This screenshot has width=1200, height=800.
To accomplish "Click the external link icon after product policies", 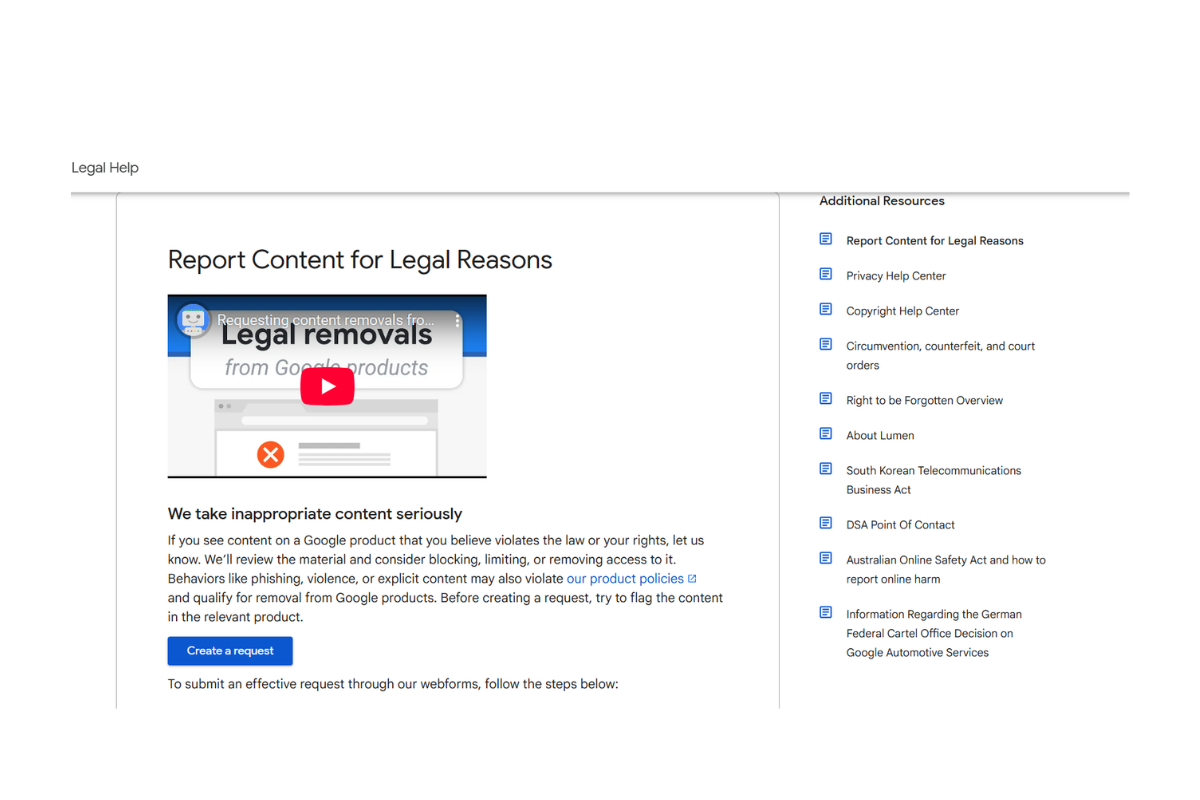I will click(692, 579).
